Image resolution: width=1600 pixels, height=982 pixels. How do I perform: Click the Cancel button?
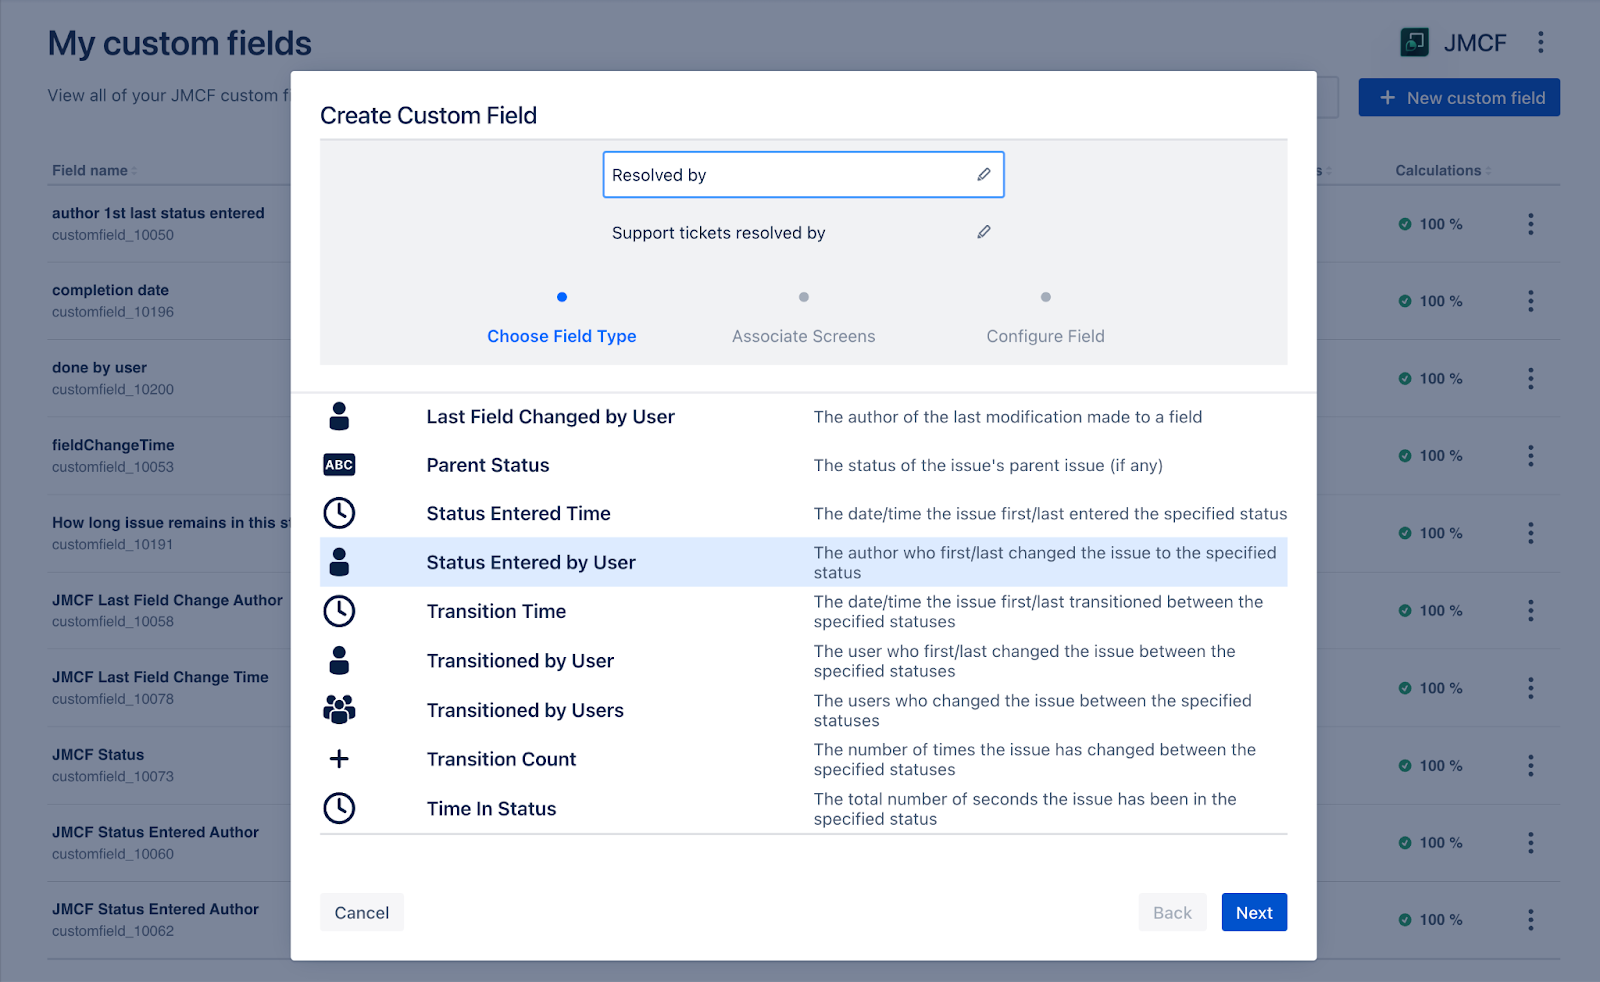[362, 912]
